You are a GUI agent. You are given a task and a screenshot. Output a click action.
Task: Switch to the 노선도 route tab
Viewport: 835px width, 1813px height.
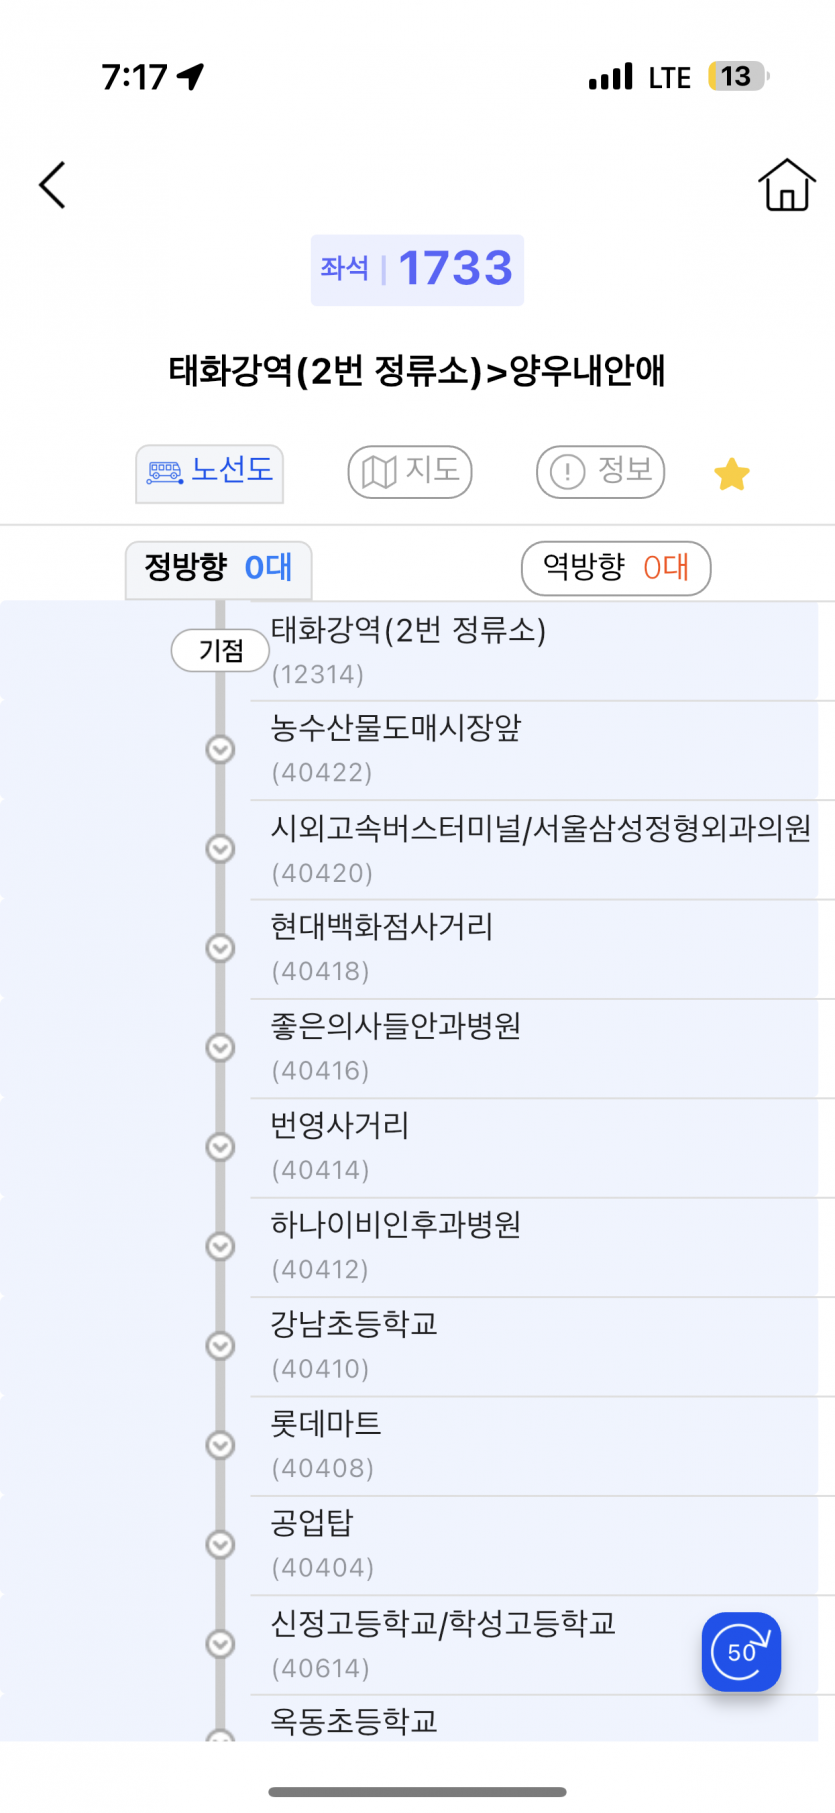210,472
